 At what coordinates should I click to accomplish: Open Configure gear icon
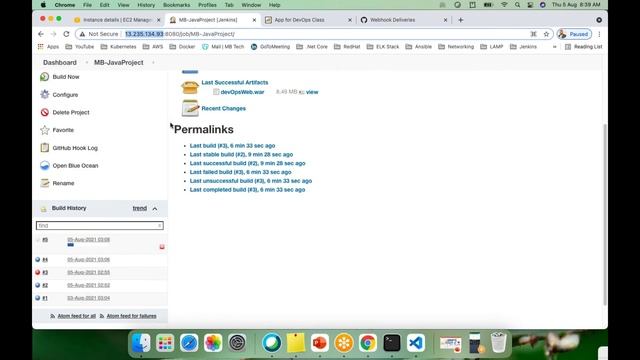(44, 94)
